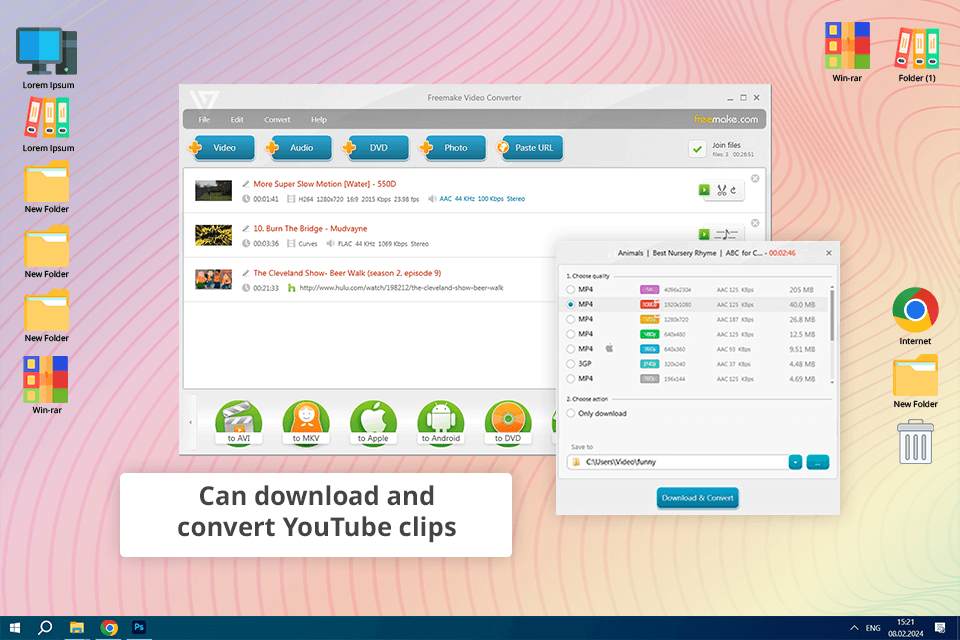
Task: Choose the to Android output format icon
Action: 440,423
